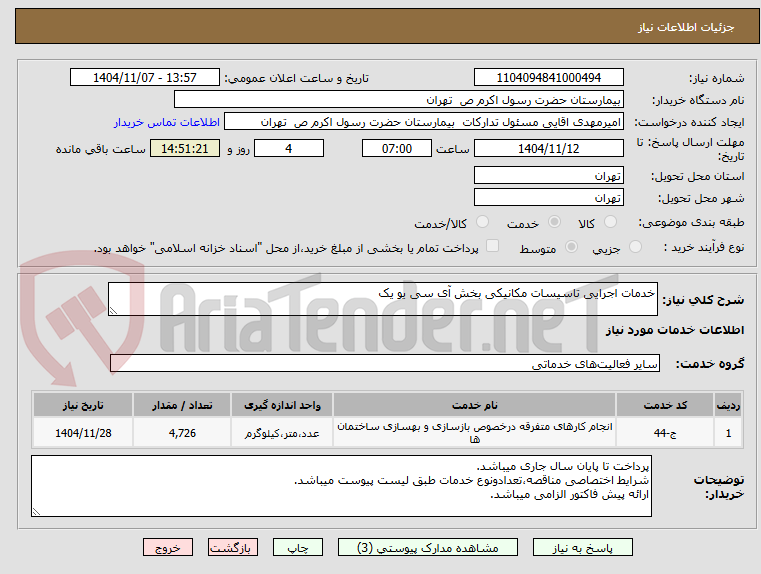Click the استان محل تحویل field
Screen dimensions: 761x574
pyautogui.click(x=548, y=175)
